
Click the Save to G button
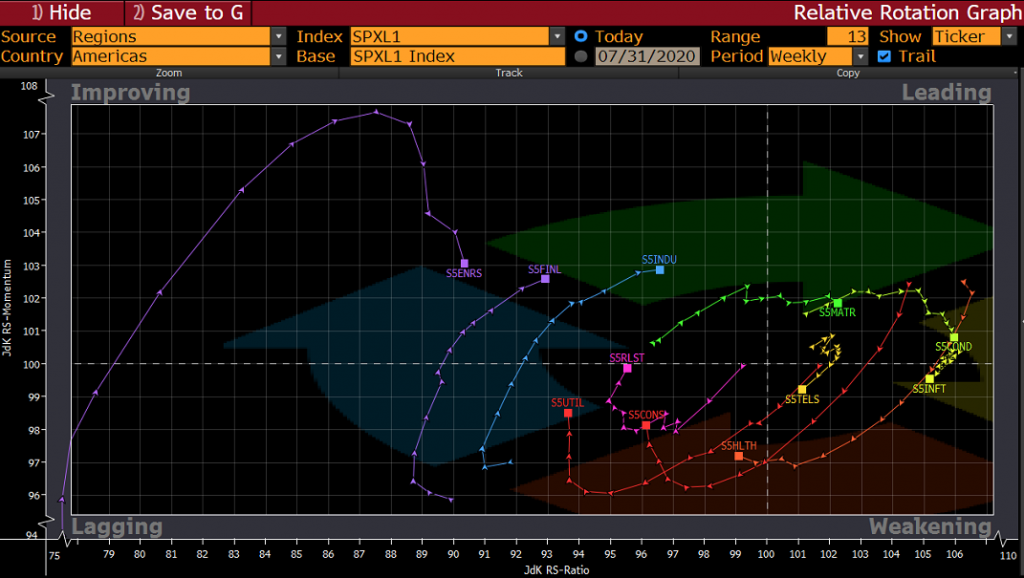click(x=188, y=13)
